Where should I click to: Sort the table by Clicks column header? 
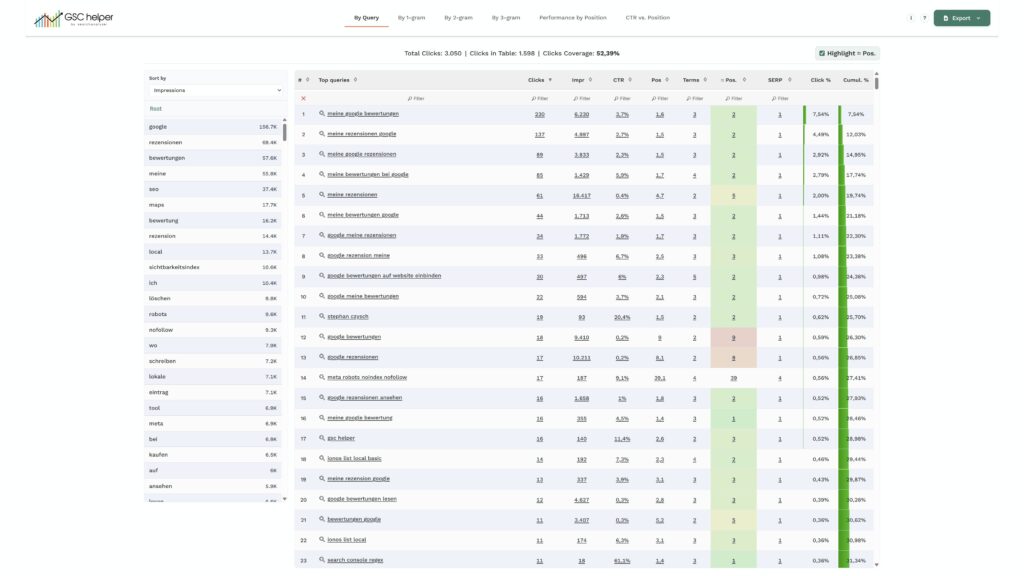click(x=537, y=80)
